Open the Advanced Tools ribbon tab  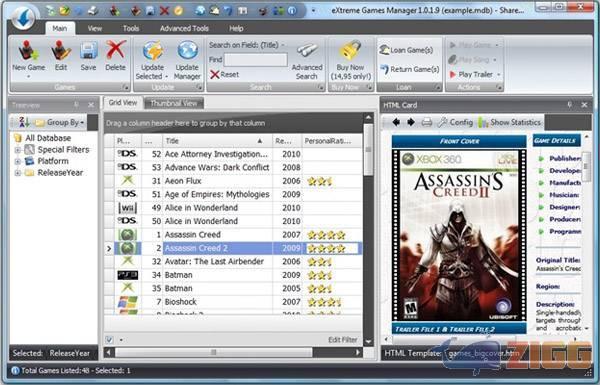[184, 28]
